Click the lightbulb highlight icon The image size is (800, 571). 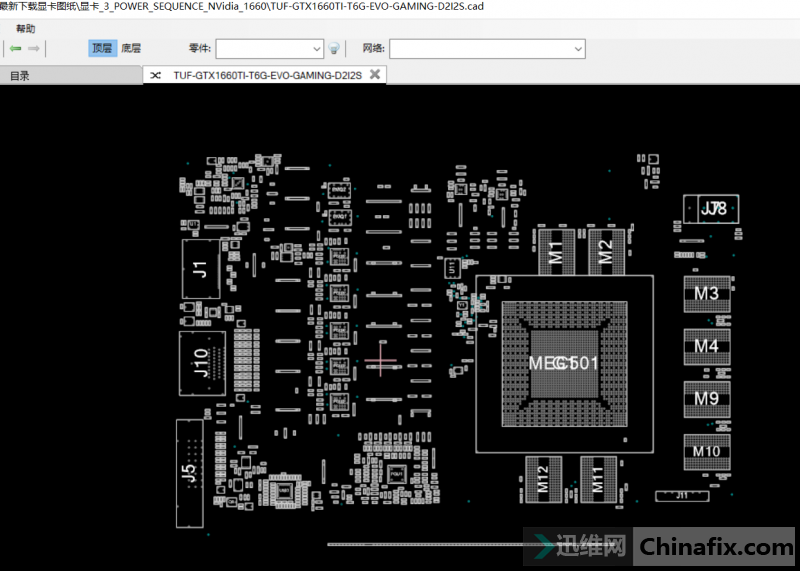[335, 48]
